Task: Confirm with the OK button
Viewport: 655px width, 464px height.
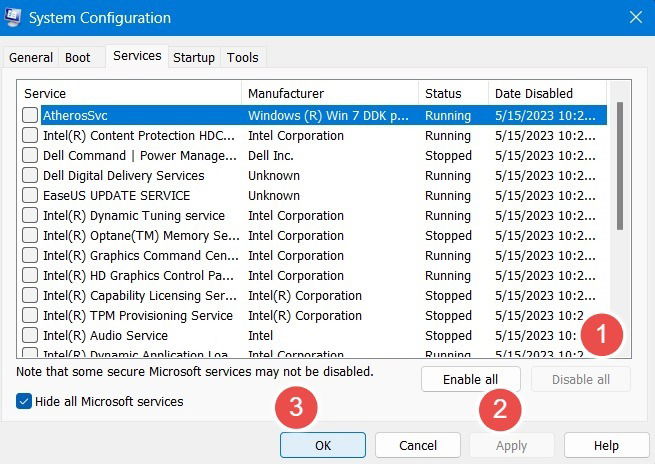Action: click(323, 445)
